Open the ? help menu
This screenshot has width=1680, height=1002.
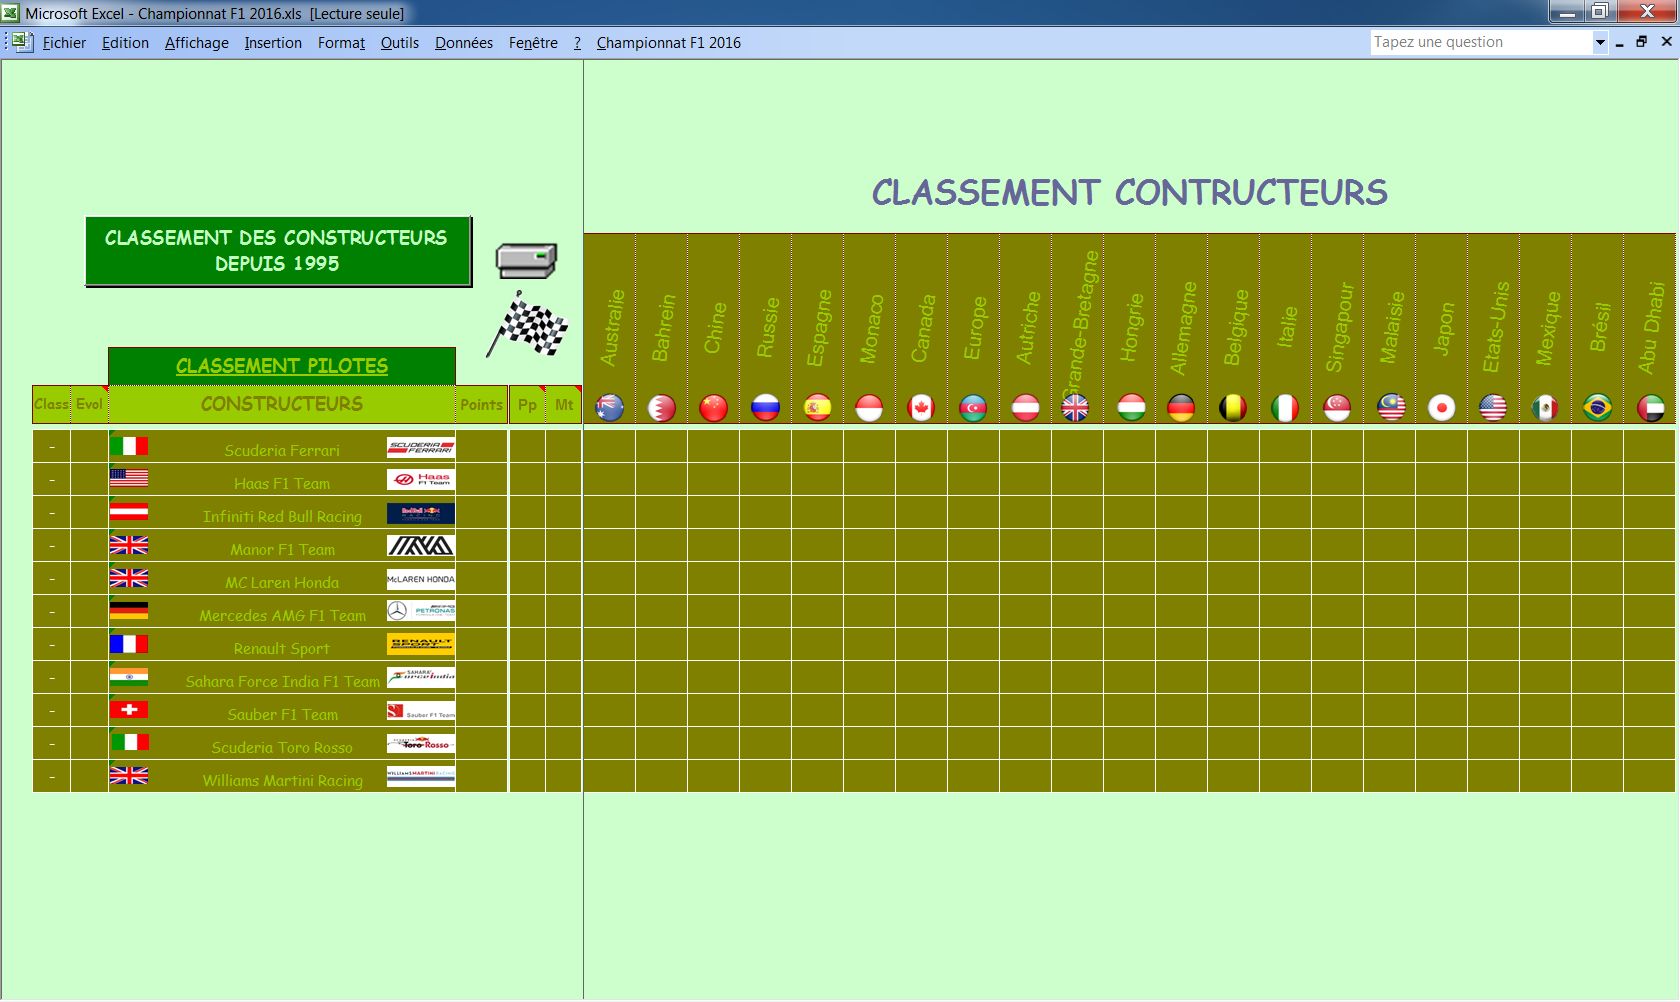(577, 42)
